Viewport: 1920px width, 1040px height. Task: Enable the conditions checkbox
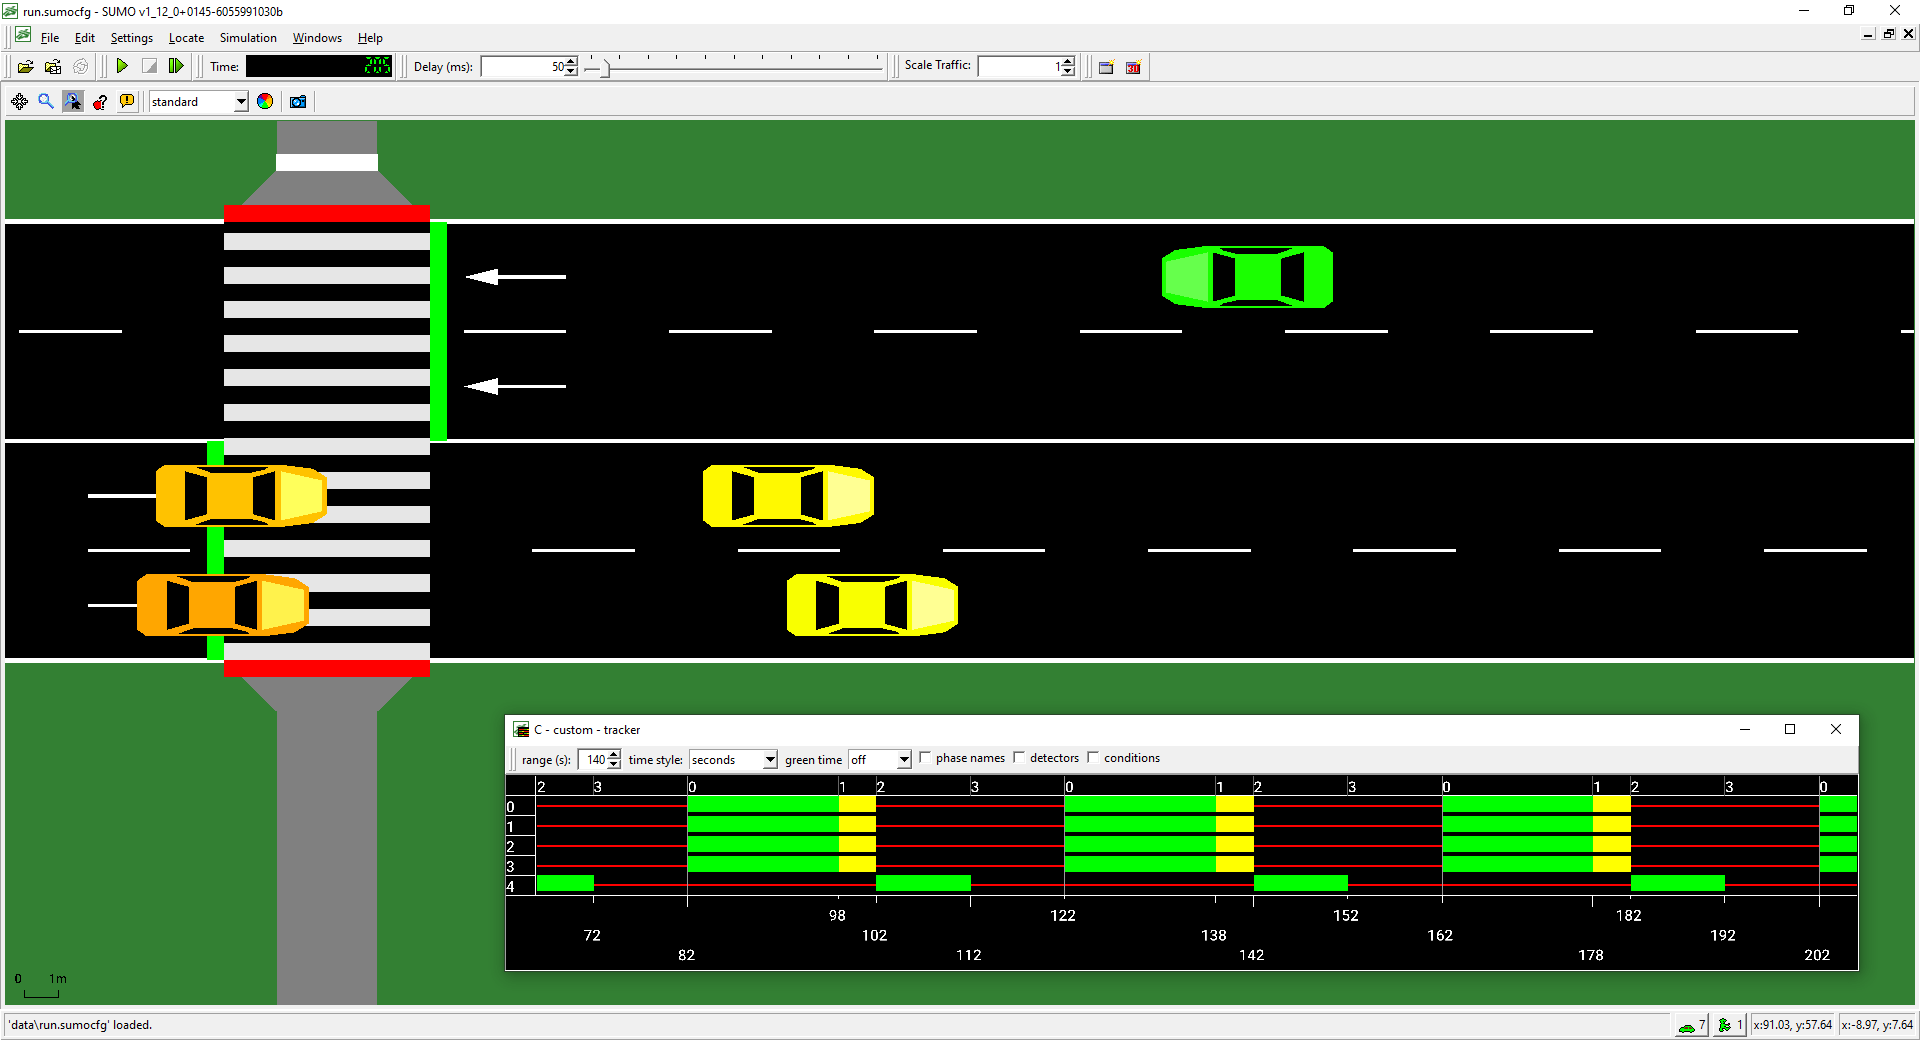pos(1093,757)
